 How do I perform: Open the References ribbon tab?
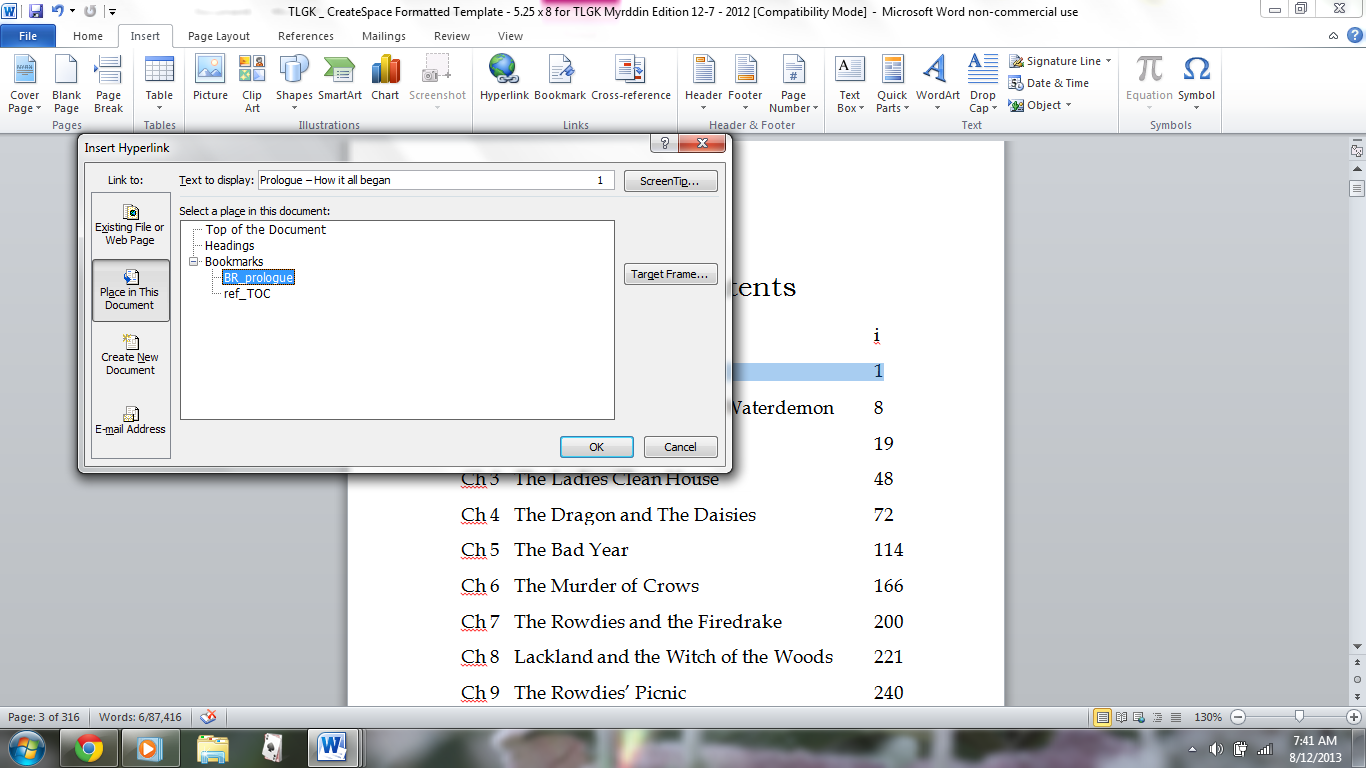[306, 36]
